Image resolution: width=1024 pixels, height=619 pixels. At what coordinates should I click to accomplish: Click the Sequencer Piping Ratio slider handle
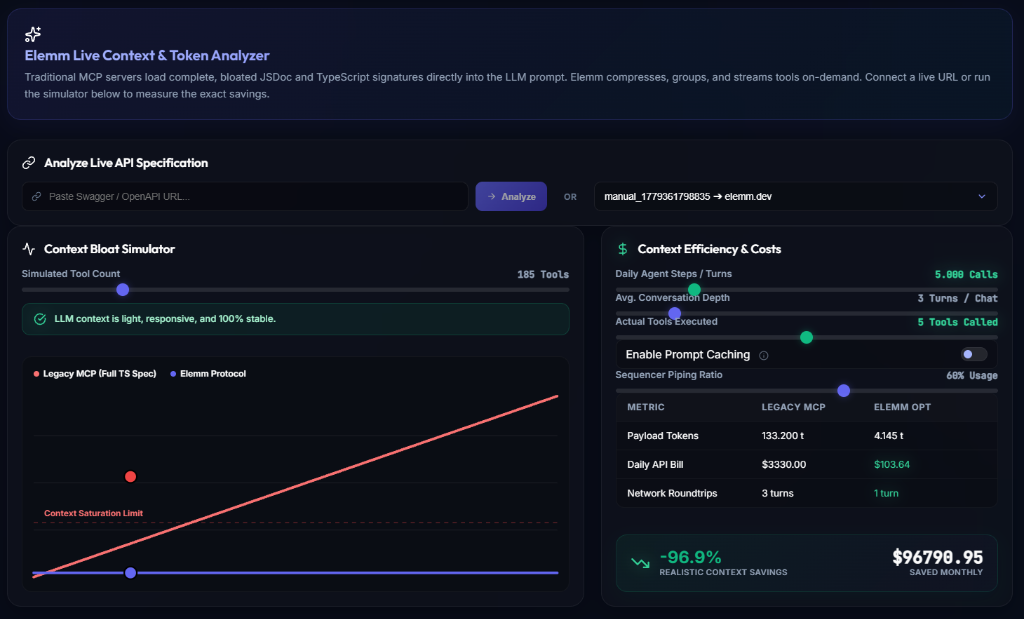844,390
